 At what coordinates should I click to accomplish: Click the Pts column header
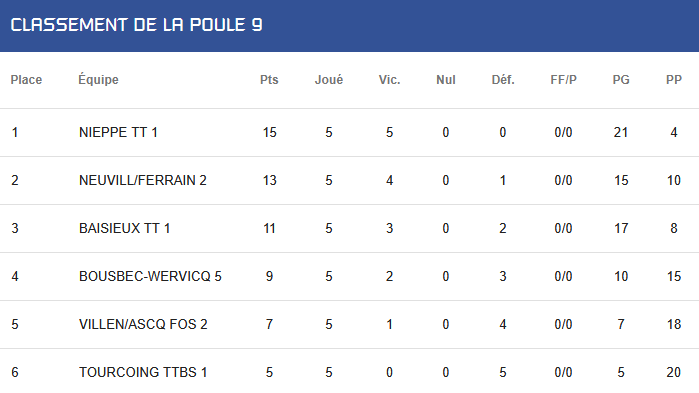[269, 80]
